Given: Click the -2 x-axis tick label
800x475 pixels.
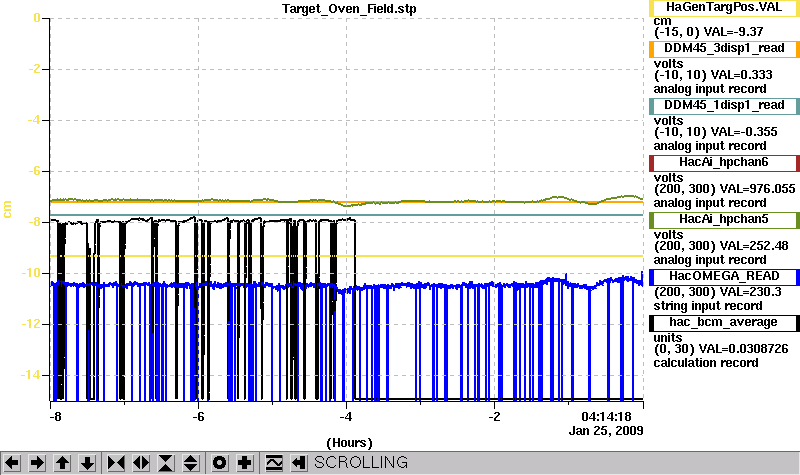Looking at the screenshot, I should point(494,417).
